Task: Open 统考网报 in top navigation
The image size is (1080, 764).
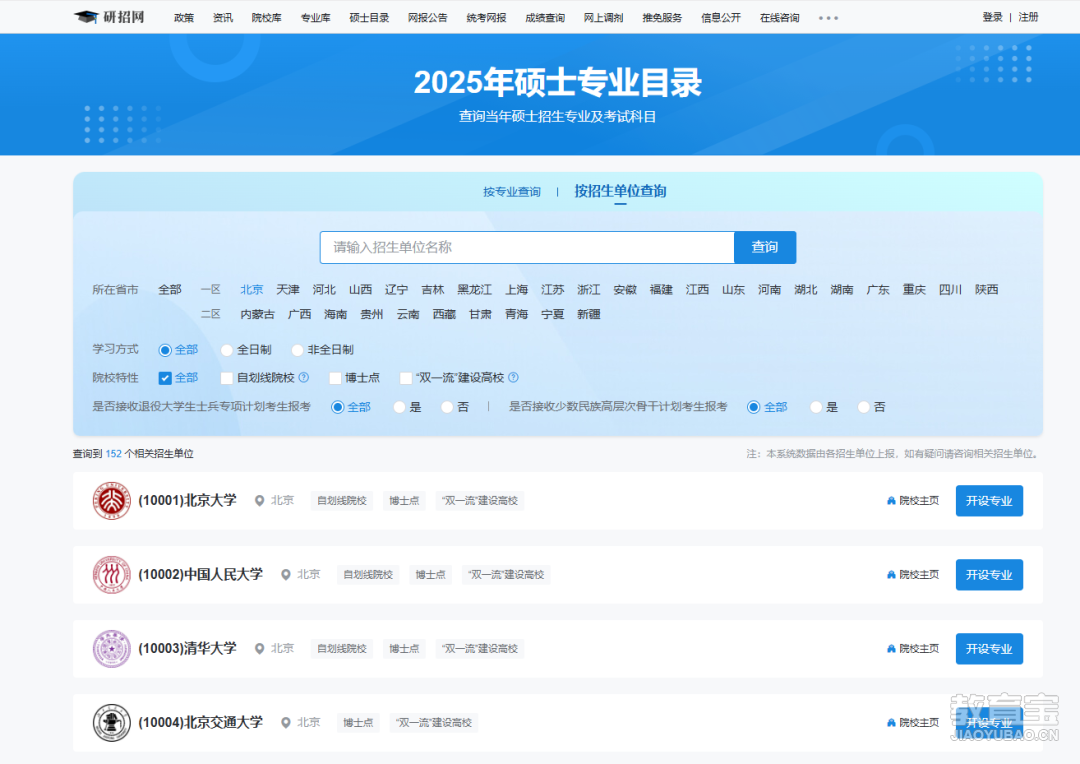Action: [x=486, y=18]
